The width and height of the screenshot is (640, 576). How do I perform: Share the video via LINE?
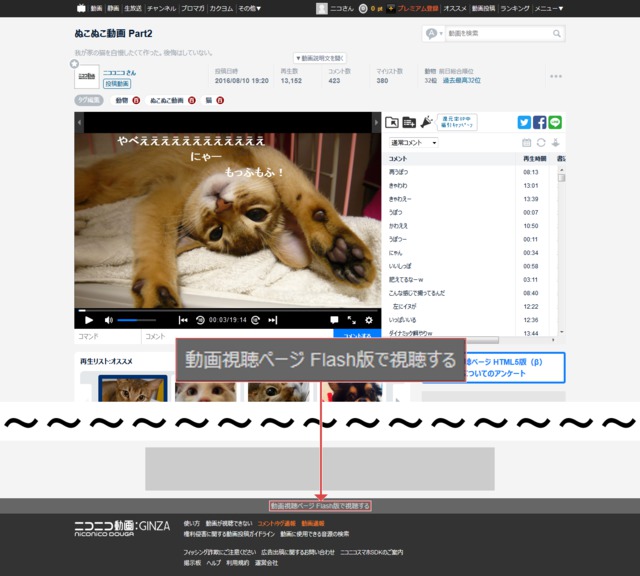[x=556, y=122]
